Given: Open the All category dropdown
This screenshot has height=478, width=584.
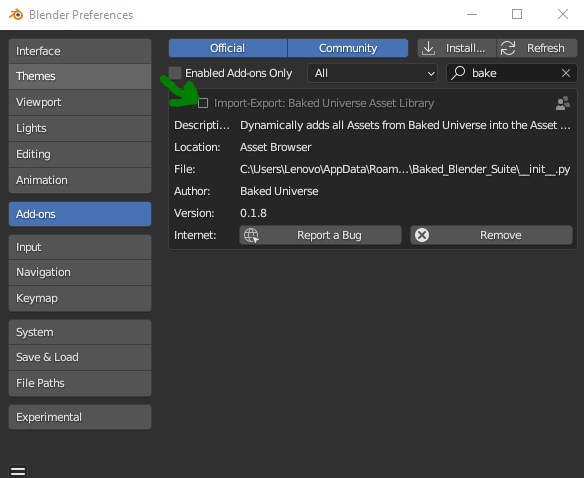Looking at the screenshot, I should coord(372,73).
